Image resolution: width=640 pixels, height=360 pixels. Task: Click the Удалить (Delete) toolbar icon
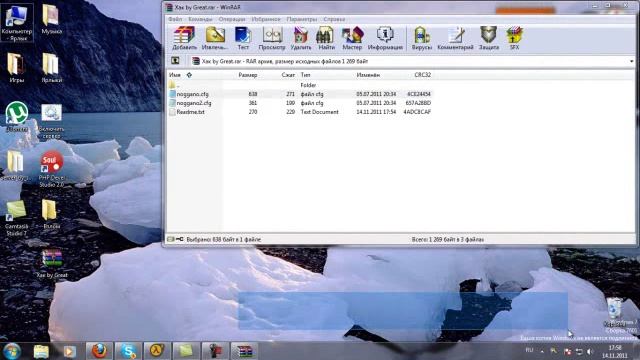pyautogui.click(x=301, y=38)
